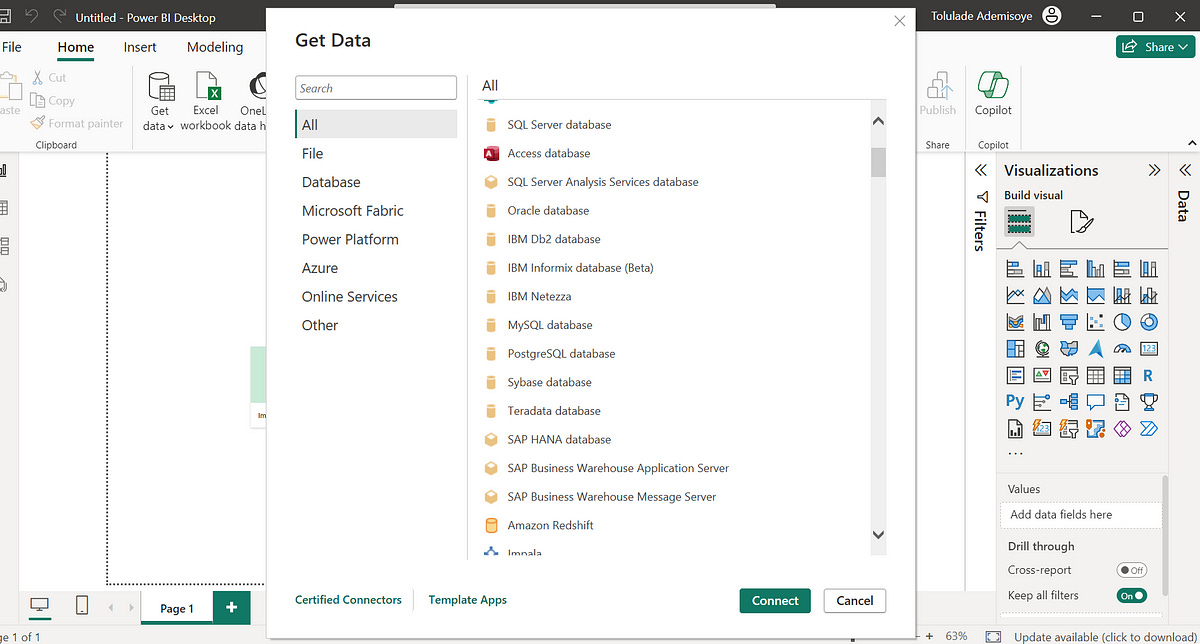Select the Microsoft Fabric category
The width and height of the screenshot is (1200, 644).
tap(376, 211)
